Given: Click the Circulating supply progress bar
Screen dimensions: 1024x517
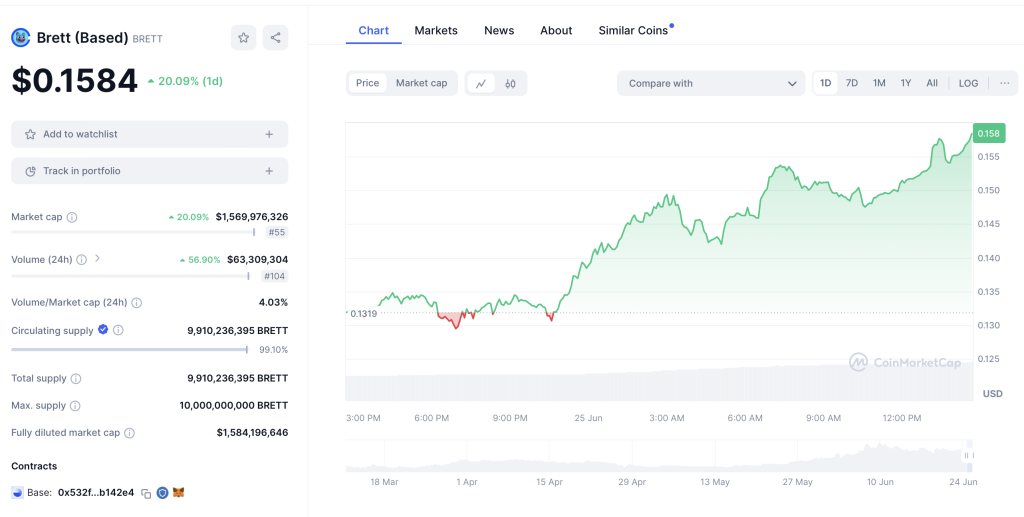Looking at the screenshot, I should click(x=129, y=349).
